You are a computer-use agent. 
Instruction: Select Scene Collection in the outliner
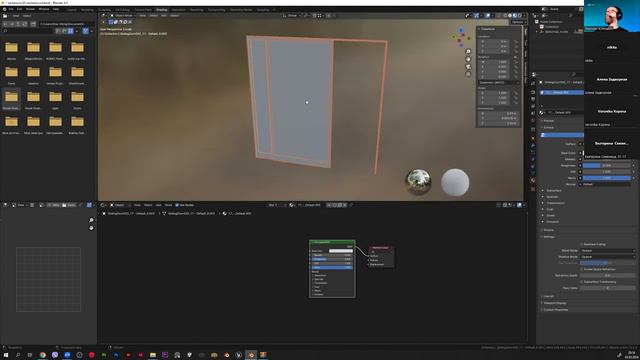click(551, 22)
